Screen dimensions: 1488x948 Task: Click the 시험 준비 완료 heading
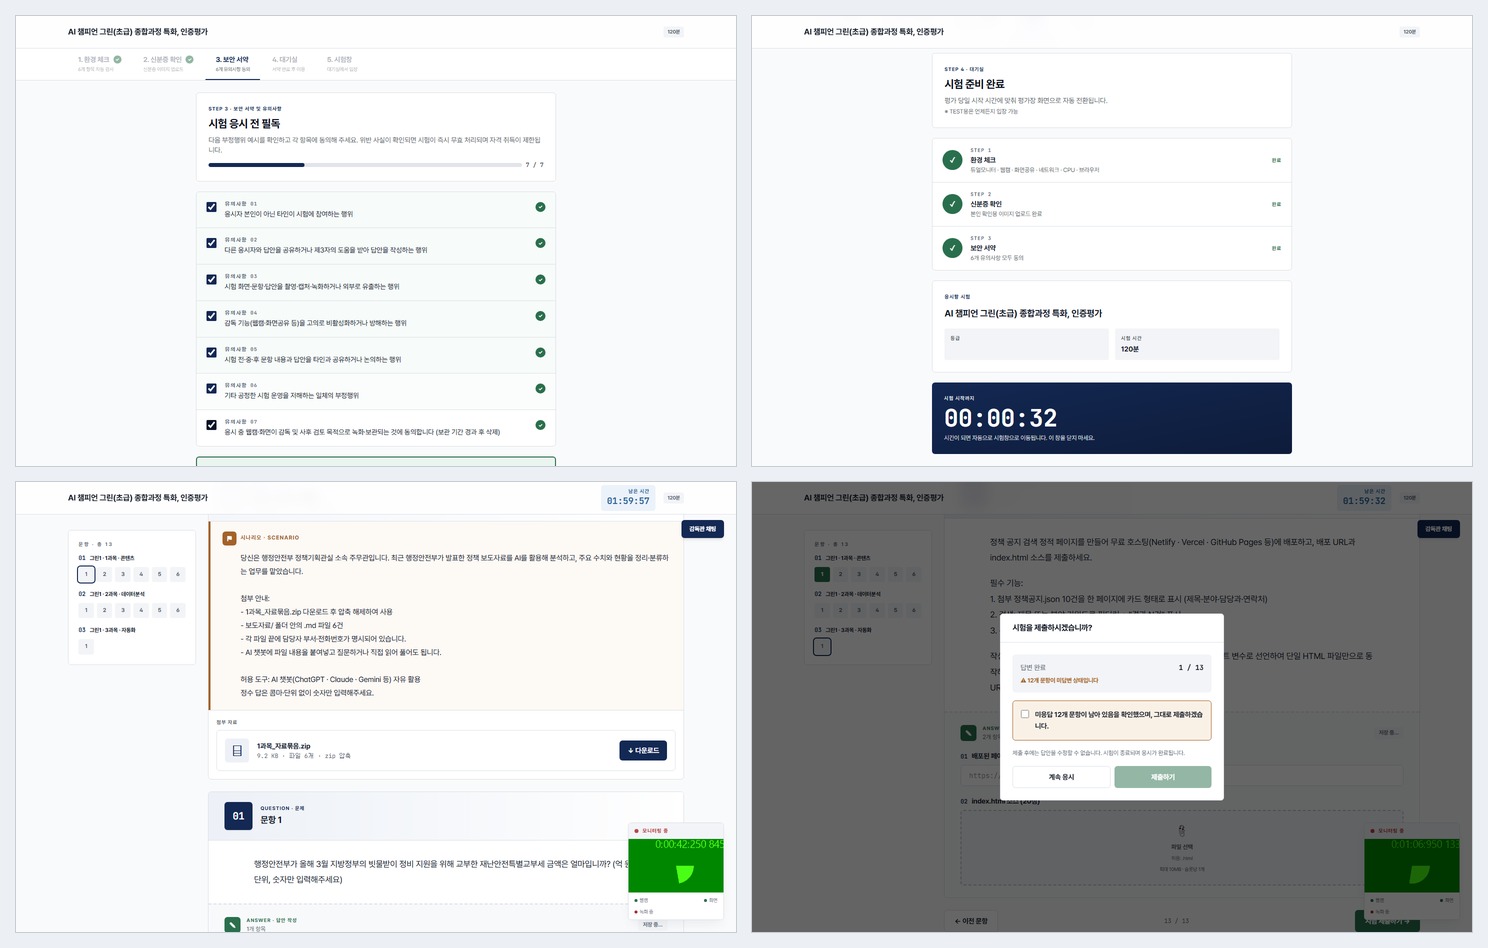974,84
